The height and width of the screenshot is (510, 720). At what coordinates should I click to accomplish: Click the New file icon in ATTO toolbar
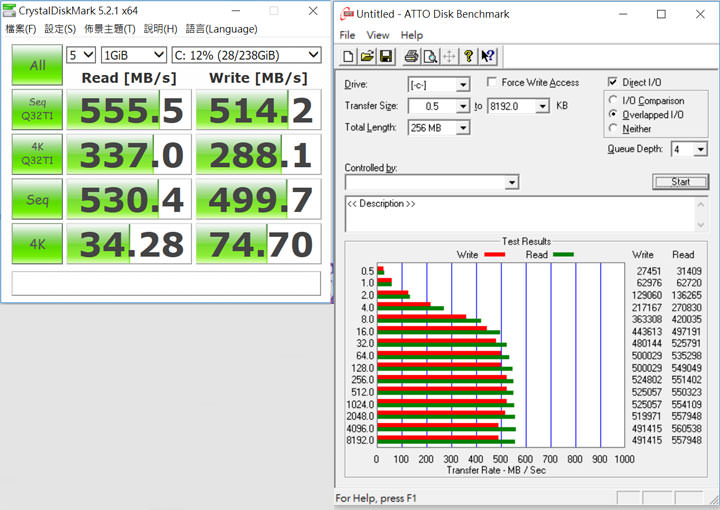(x=348, y=56)
